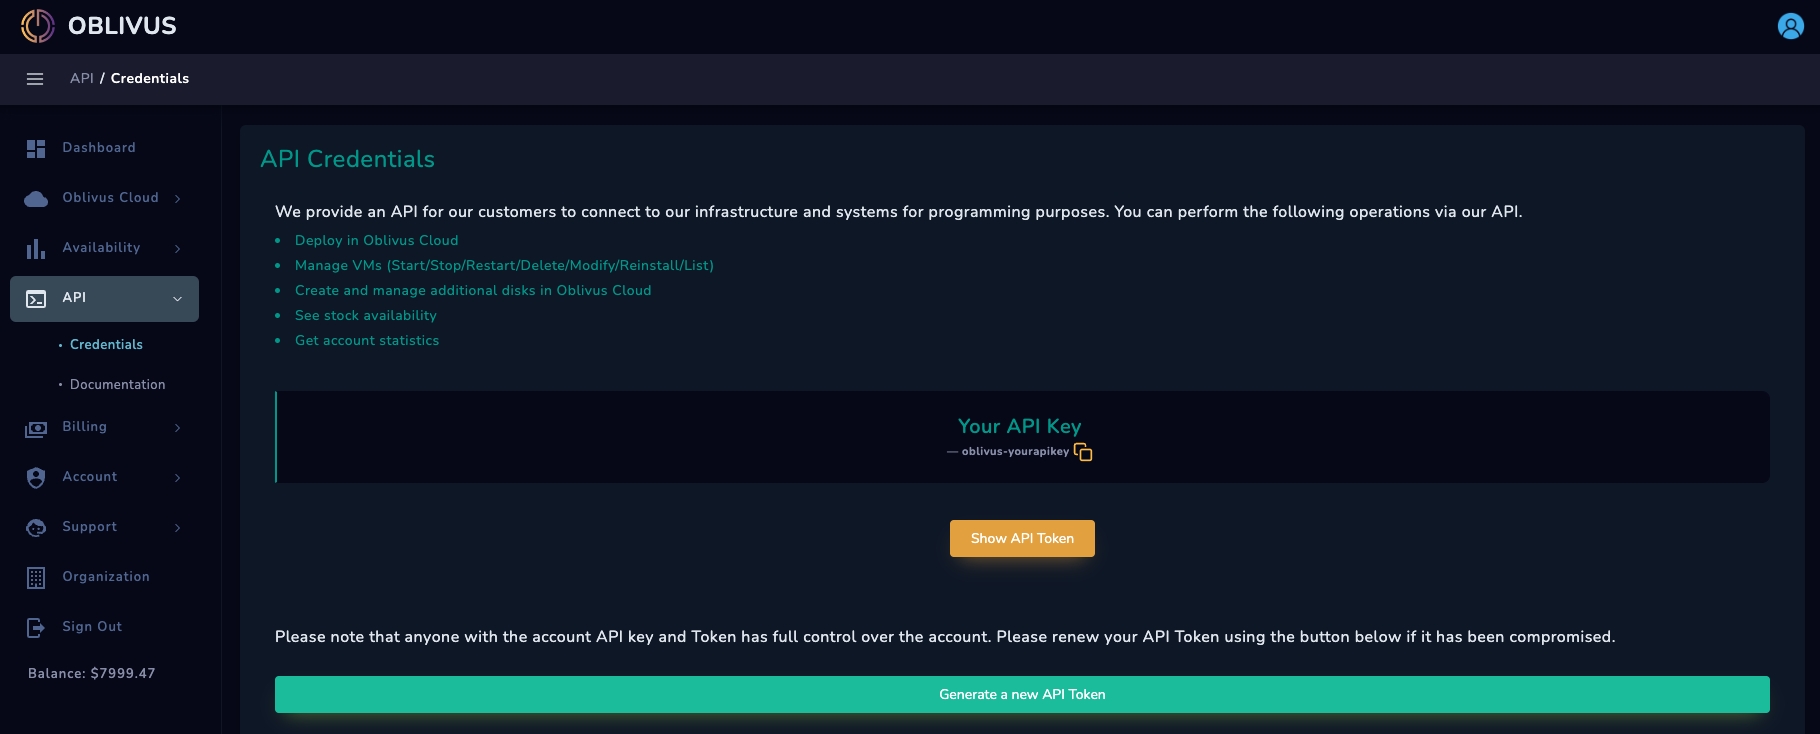Toggle the hamburger sidebar menu

35,79
